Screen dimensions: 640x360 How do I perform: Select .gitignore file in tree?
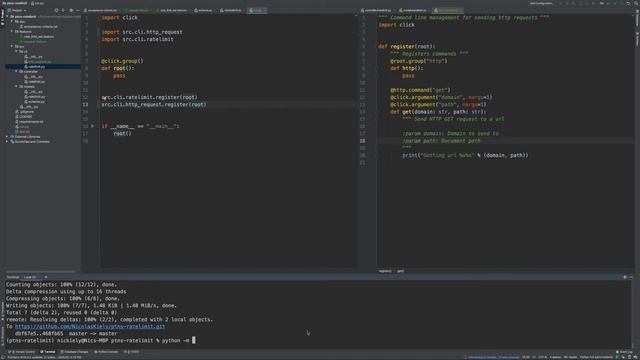click(x=25, y=111)
